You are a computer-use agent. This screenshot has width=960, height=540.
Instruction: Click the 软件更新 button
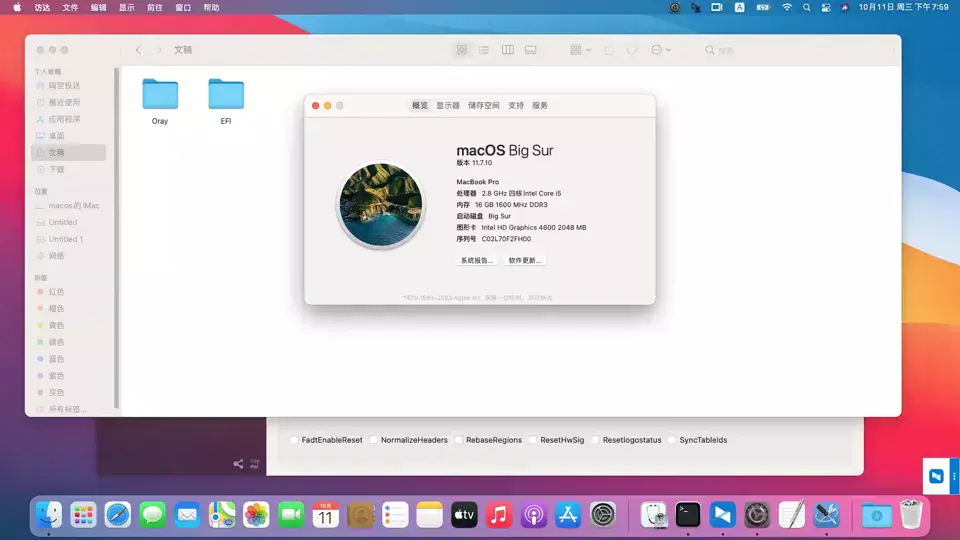click(525, 260)
